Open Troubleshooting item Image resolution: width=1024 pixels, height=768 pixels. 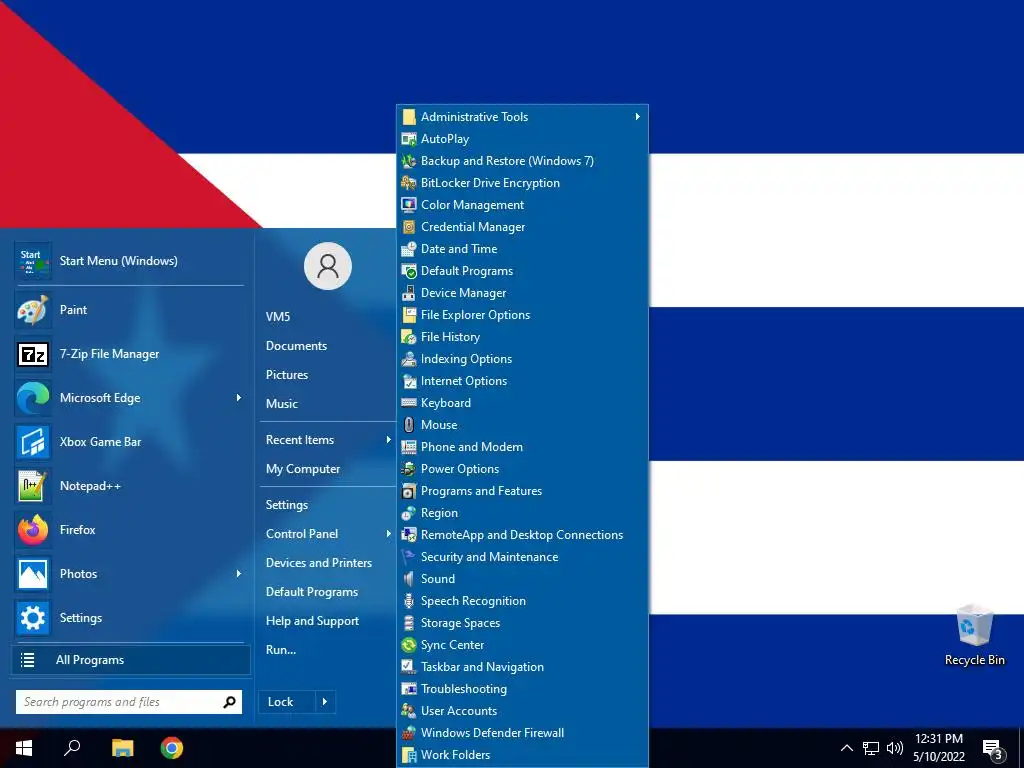coord(522,688)
